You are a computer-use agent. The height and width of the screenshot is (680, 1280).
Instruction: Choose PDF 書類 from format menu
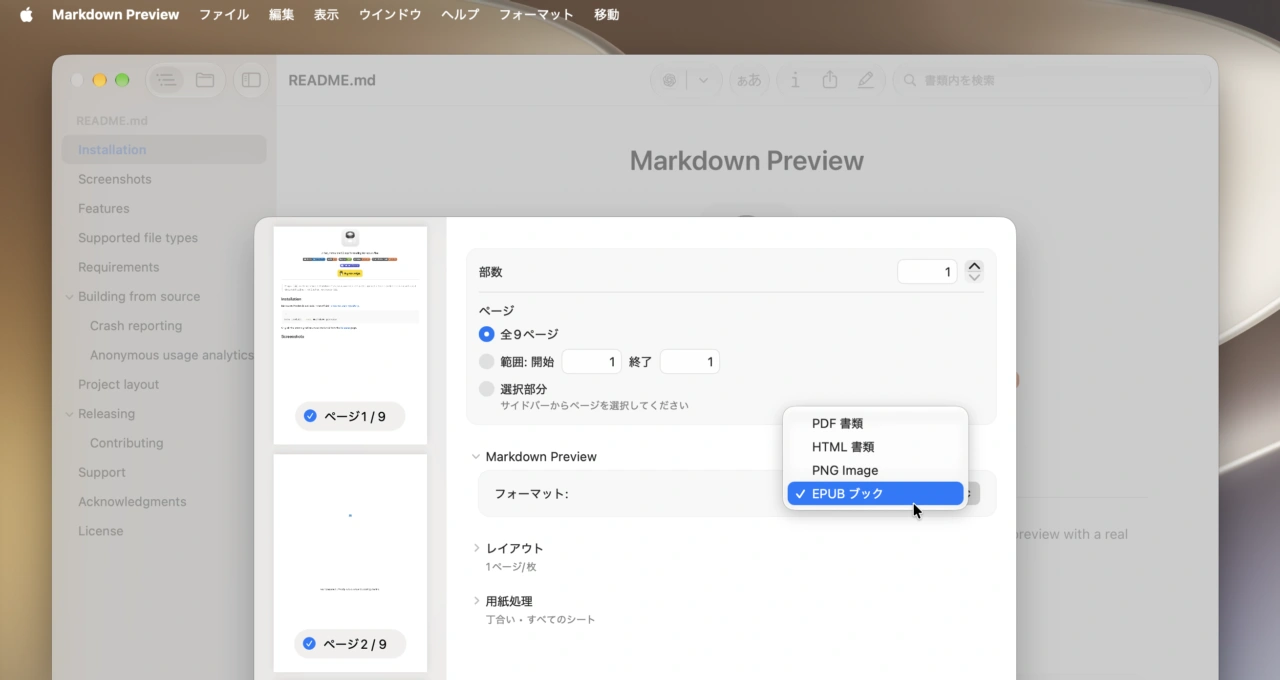point(875,423)
